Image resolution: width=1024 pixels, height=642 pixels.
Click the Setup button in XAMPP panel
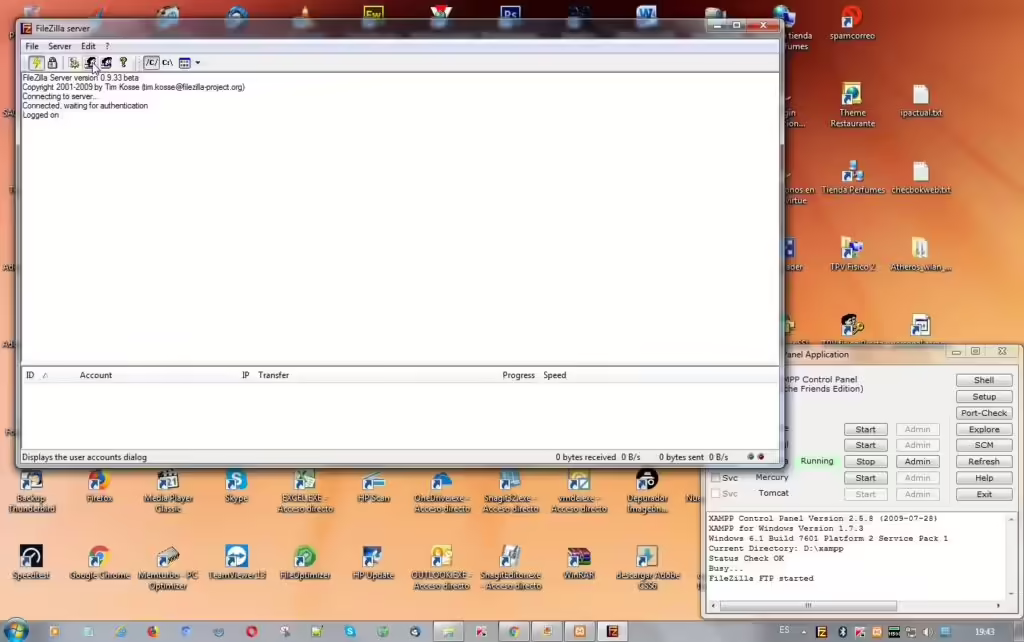[984, 396]
